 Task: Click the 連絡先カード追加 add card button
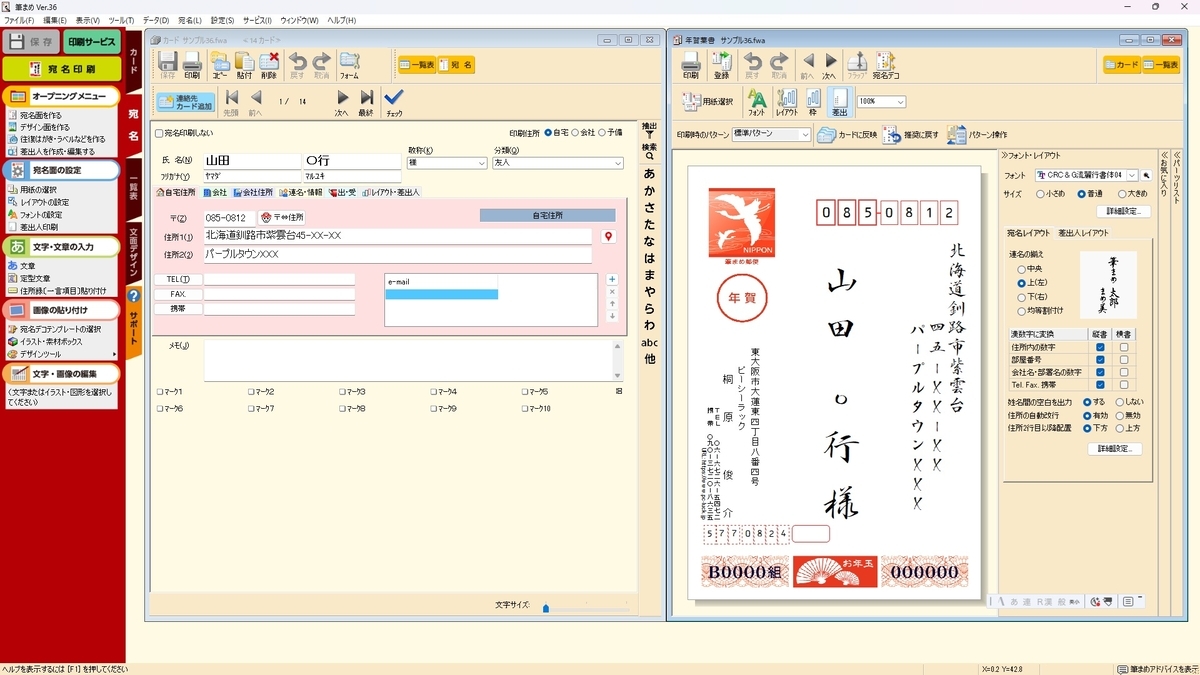(185, 101)
